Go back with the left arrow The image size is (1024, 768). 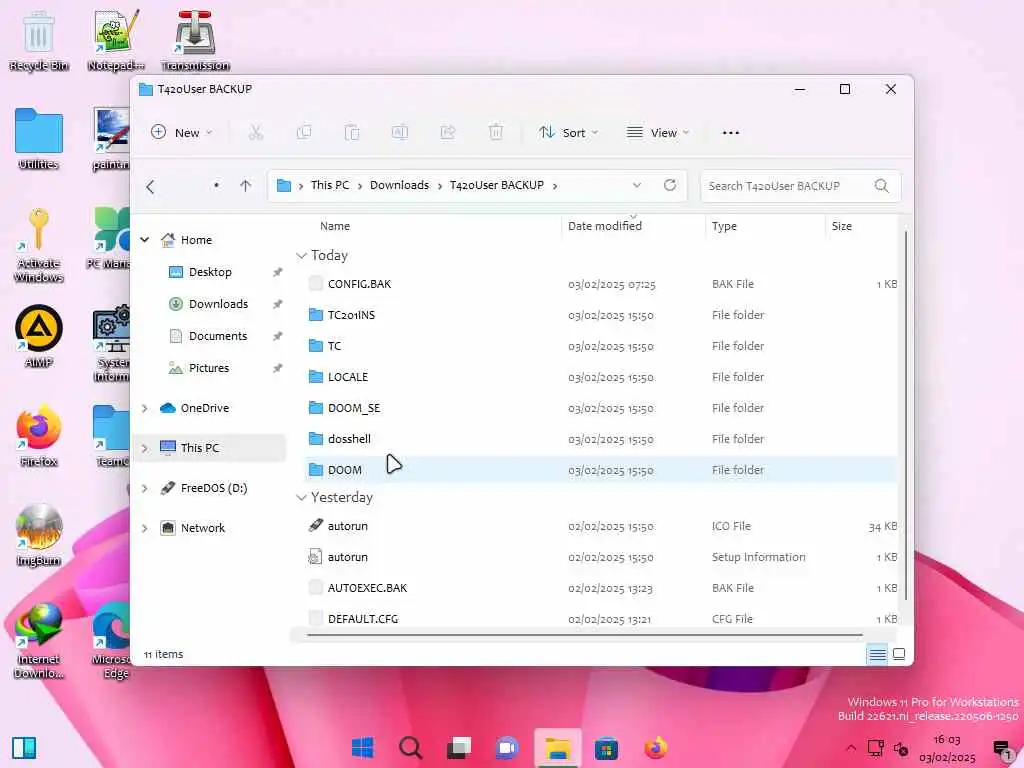(x=150, y=187)
